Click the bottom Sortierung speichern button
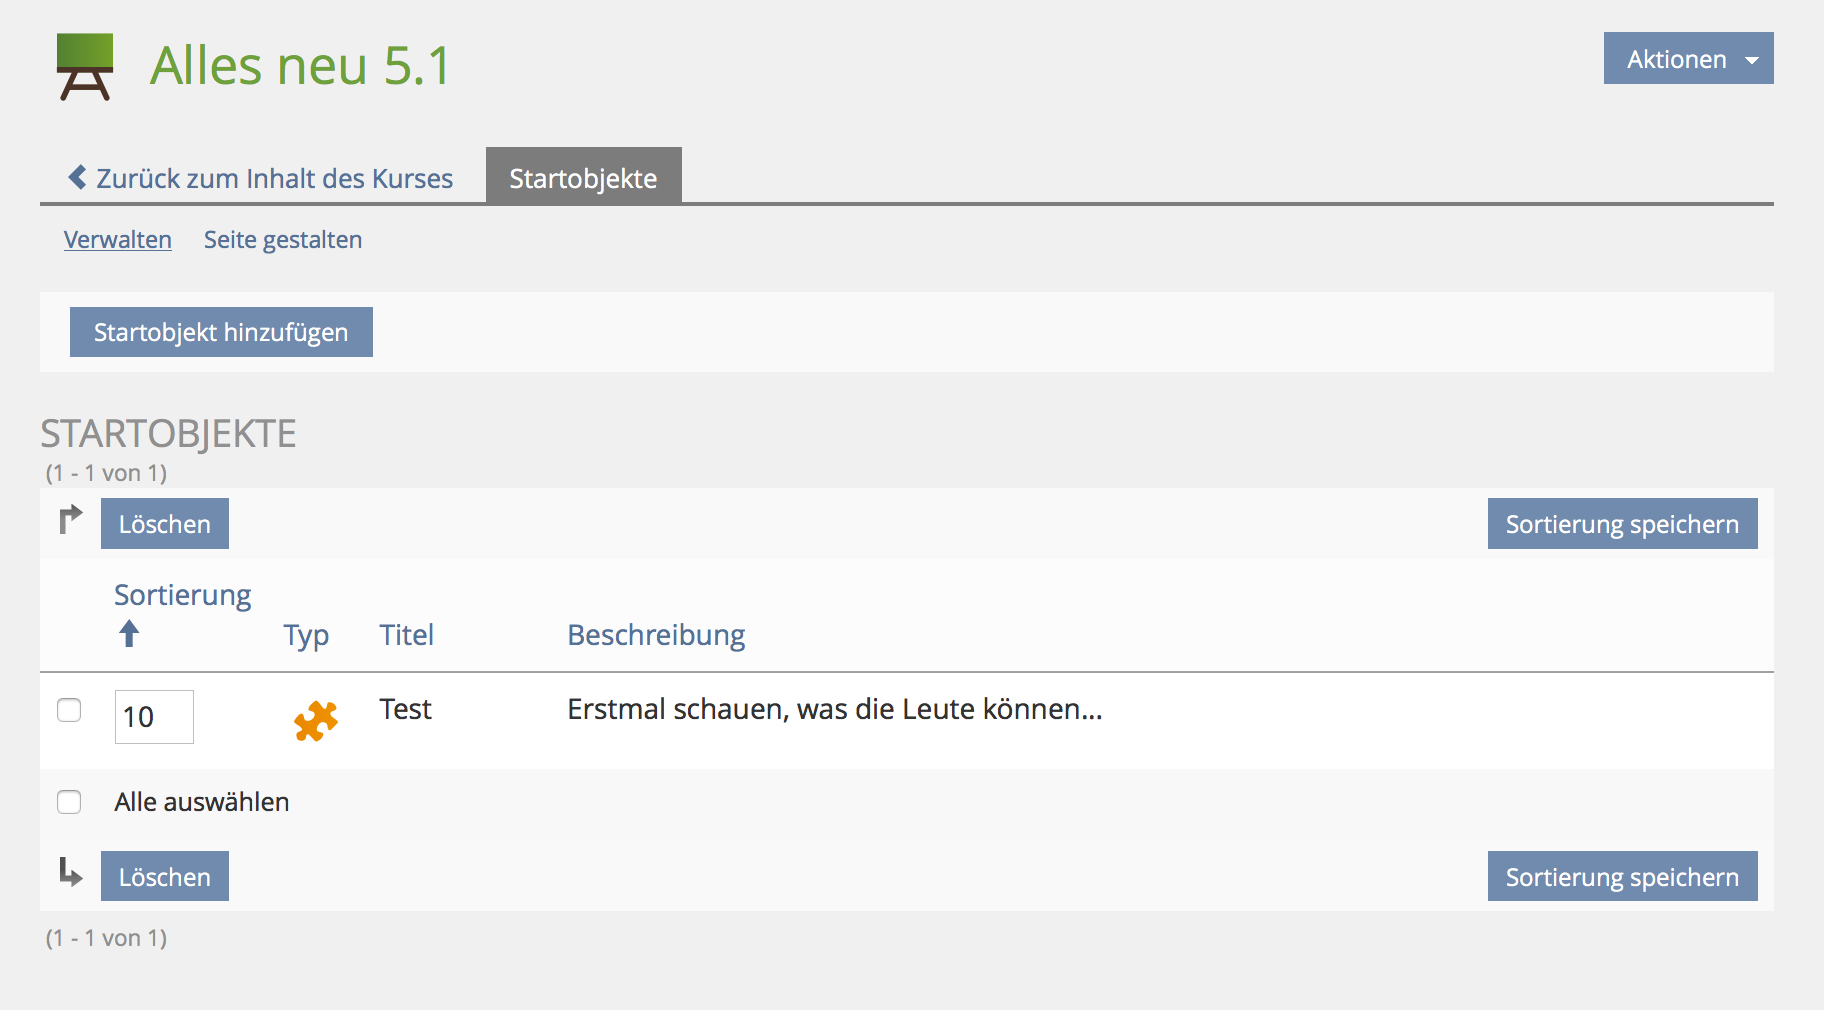1824x1010 pixels. [1622, 877]
